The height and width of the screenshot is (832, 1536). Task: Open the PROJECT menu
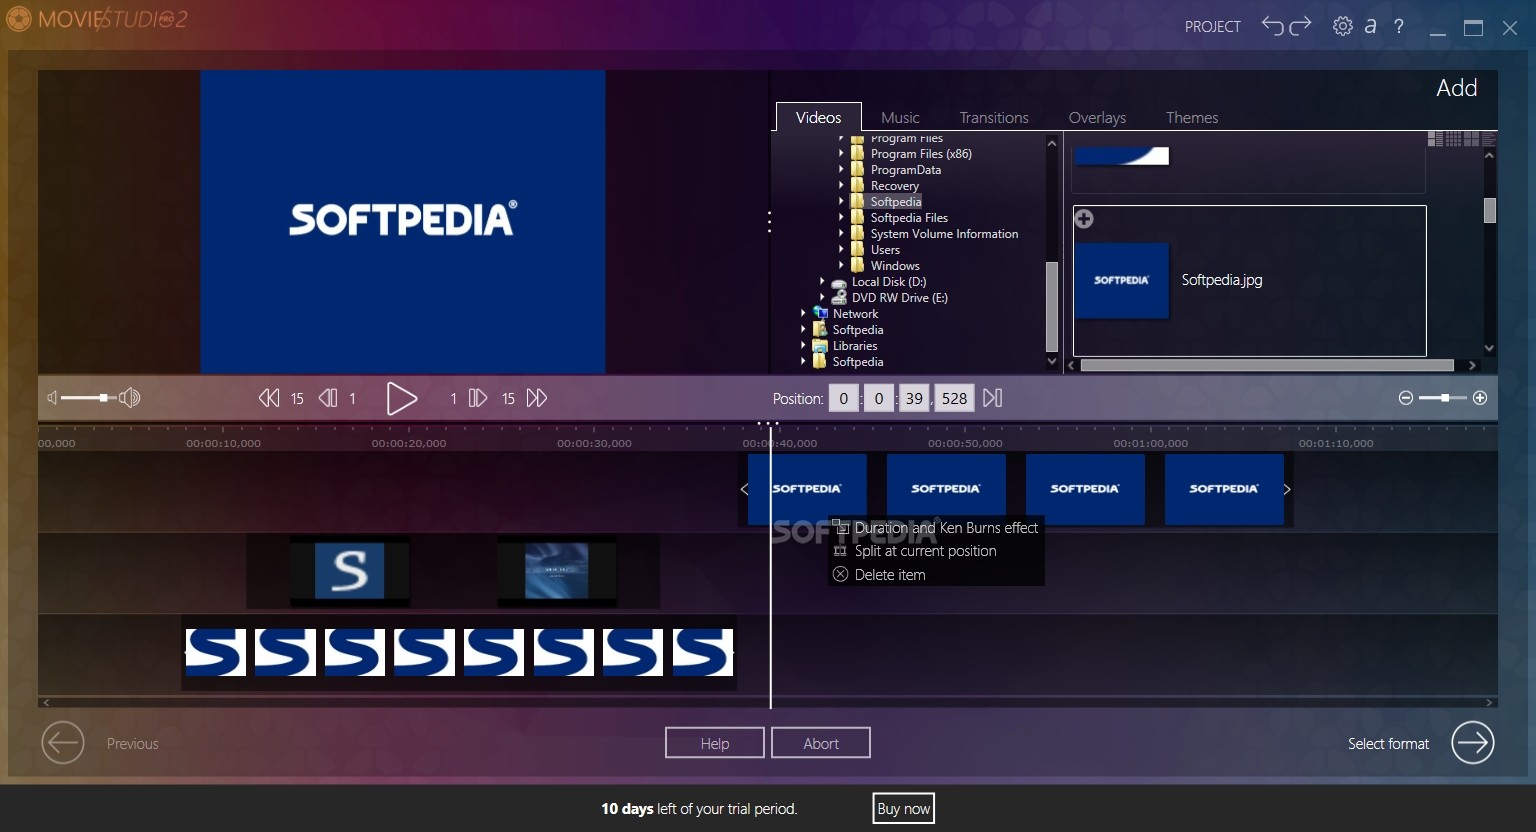coord(1213,26)
